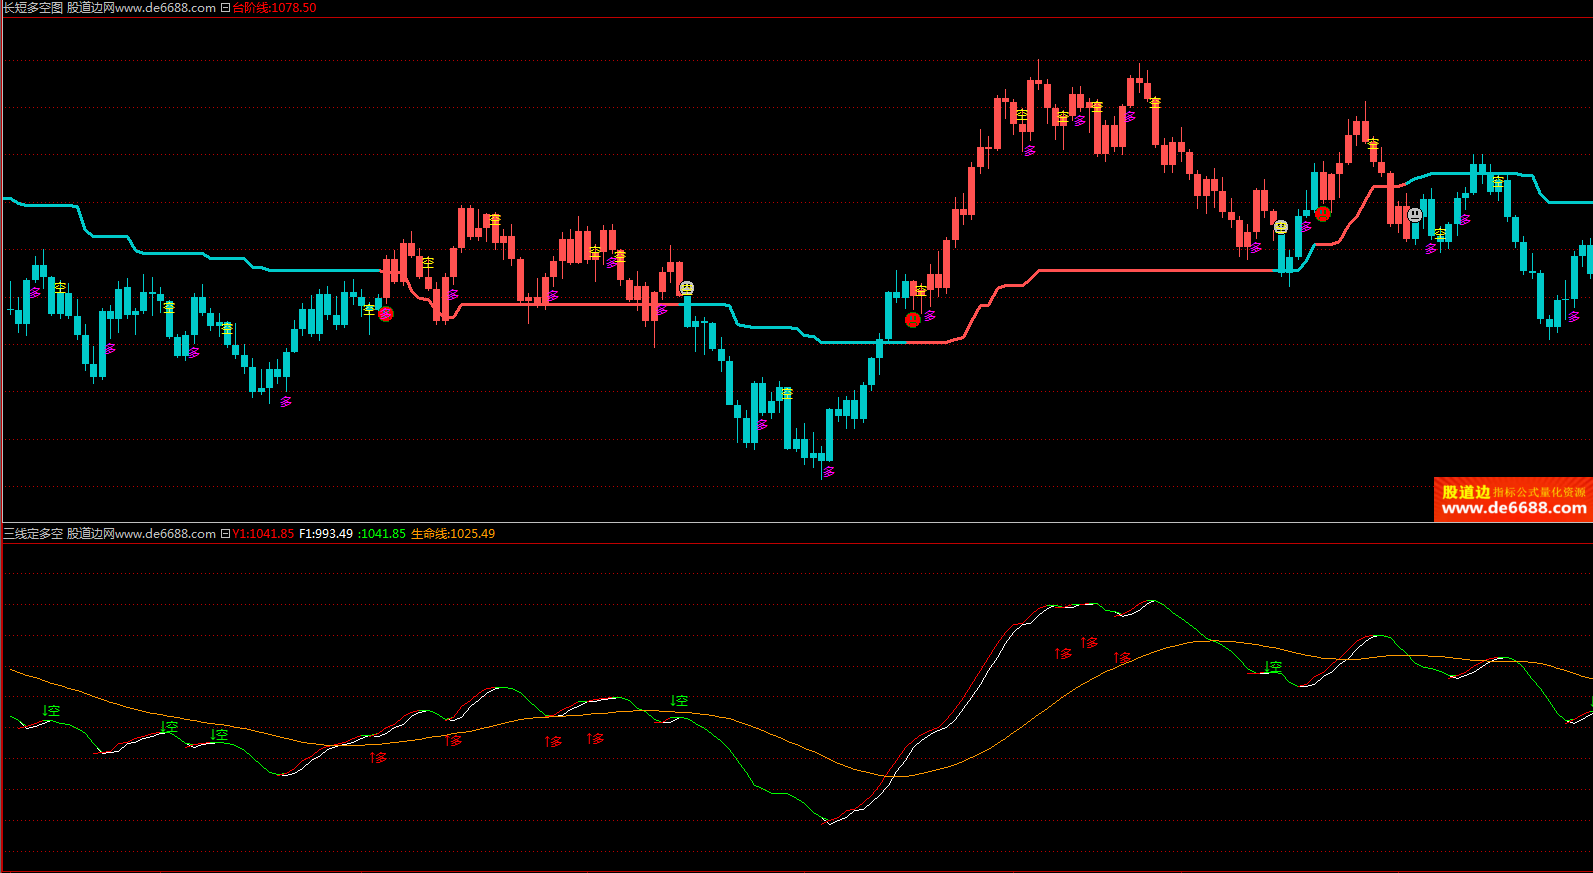Viewport: 1593px width, 873px height.
Task: Click the rightmost gray neutral face marker
Action: coord(1414,214)
